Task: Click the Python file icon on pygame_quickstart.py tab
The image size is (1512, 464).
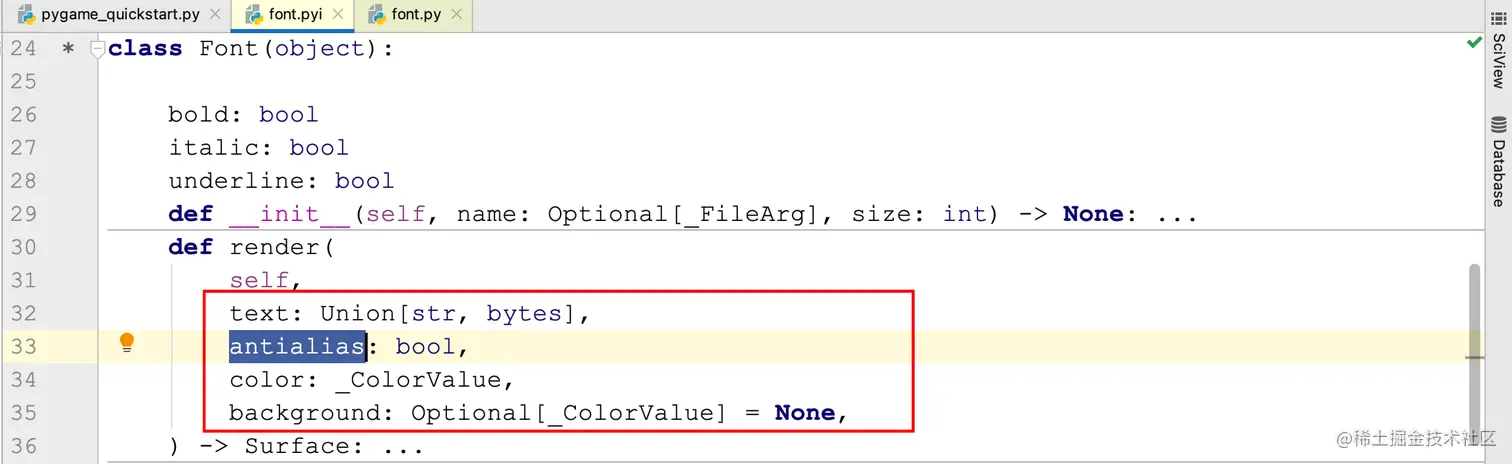Action: point(25,15)
